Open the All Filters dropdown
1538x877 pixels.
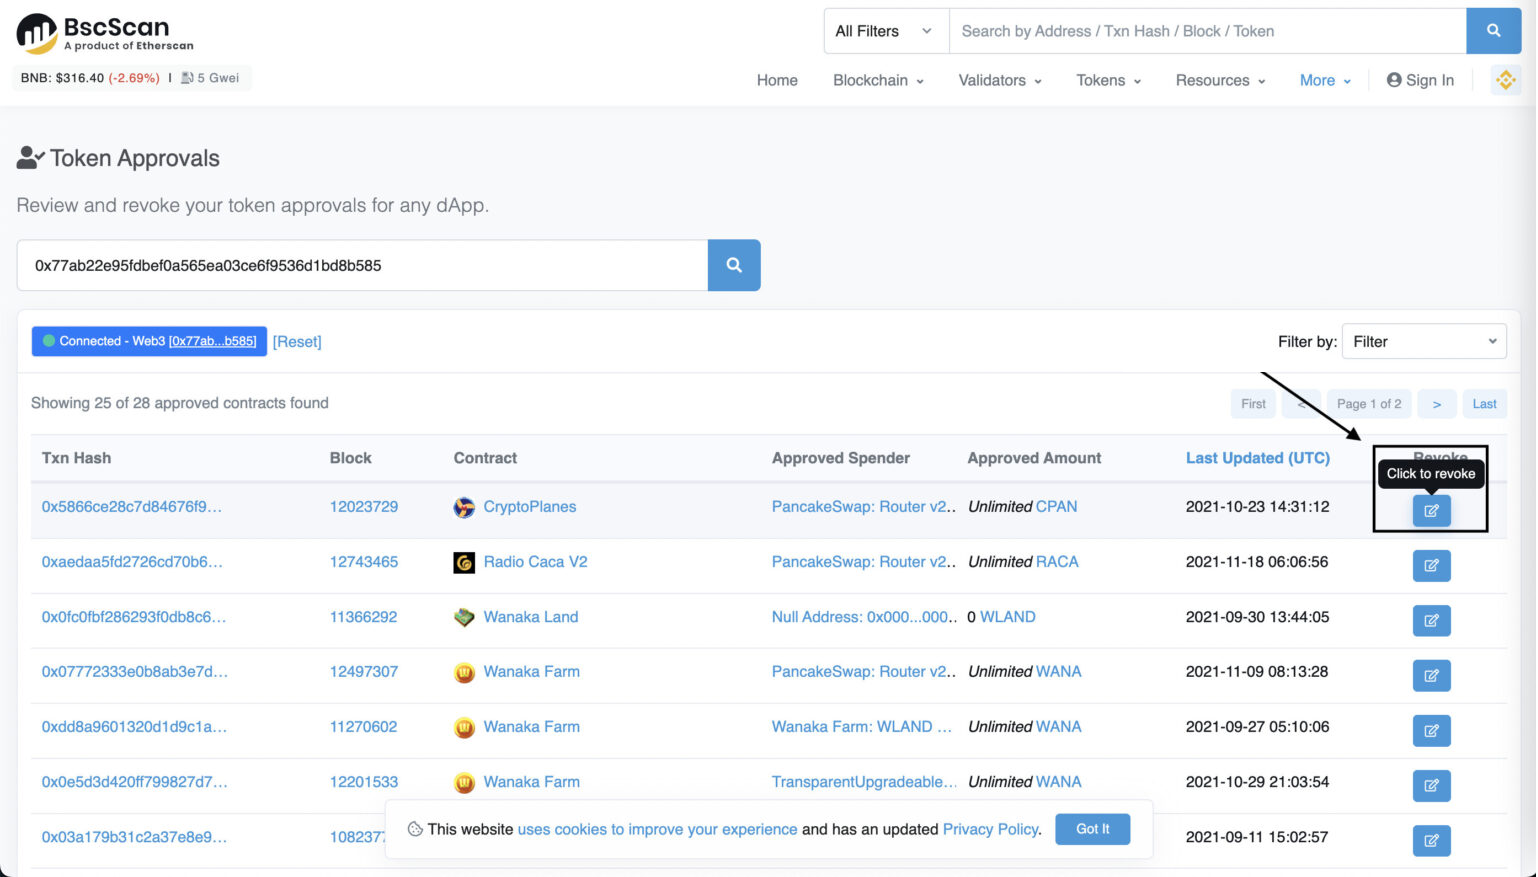coord(885,31)
